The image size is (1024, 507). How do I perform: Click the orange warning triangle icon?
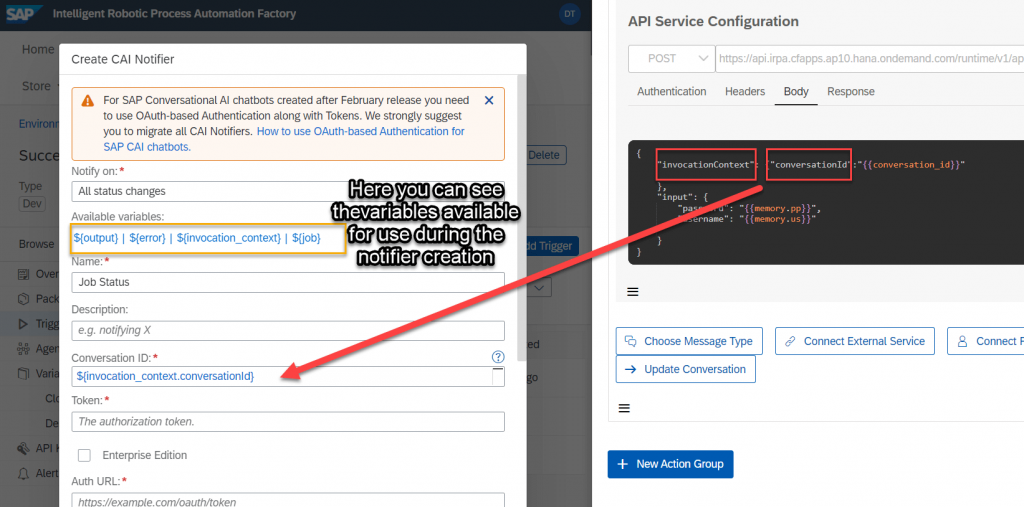click(x=88, y=101)
